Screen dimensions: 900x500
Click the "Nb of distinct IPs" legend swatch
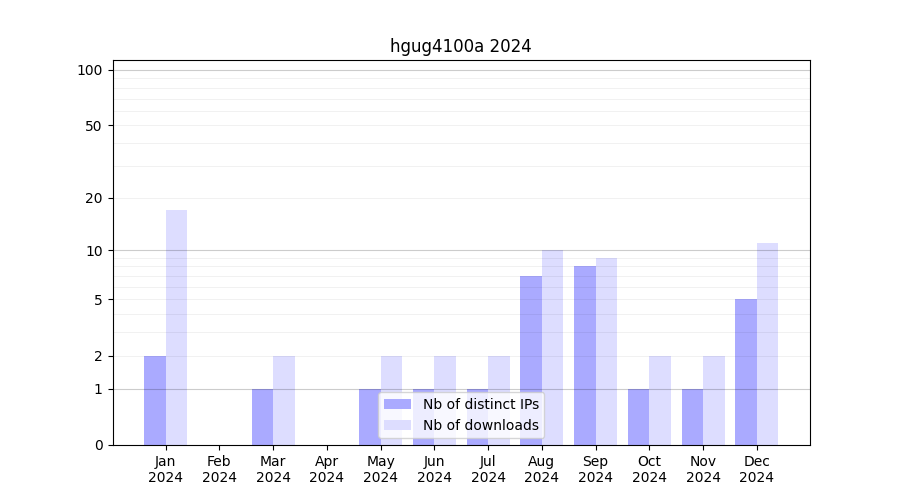[397, 404]
